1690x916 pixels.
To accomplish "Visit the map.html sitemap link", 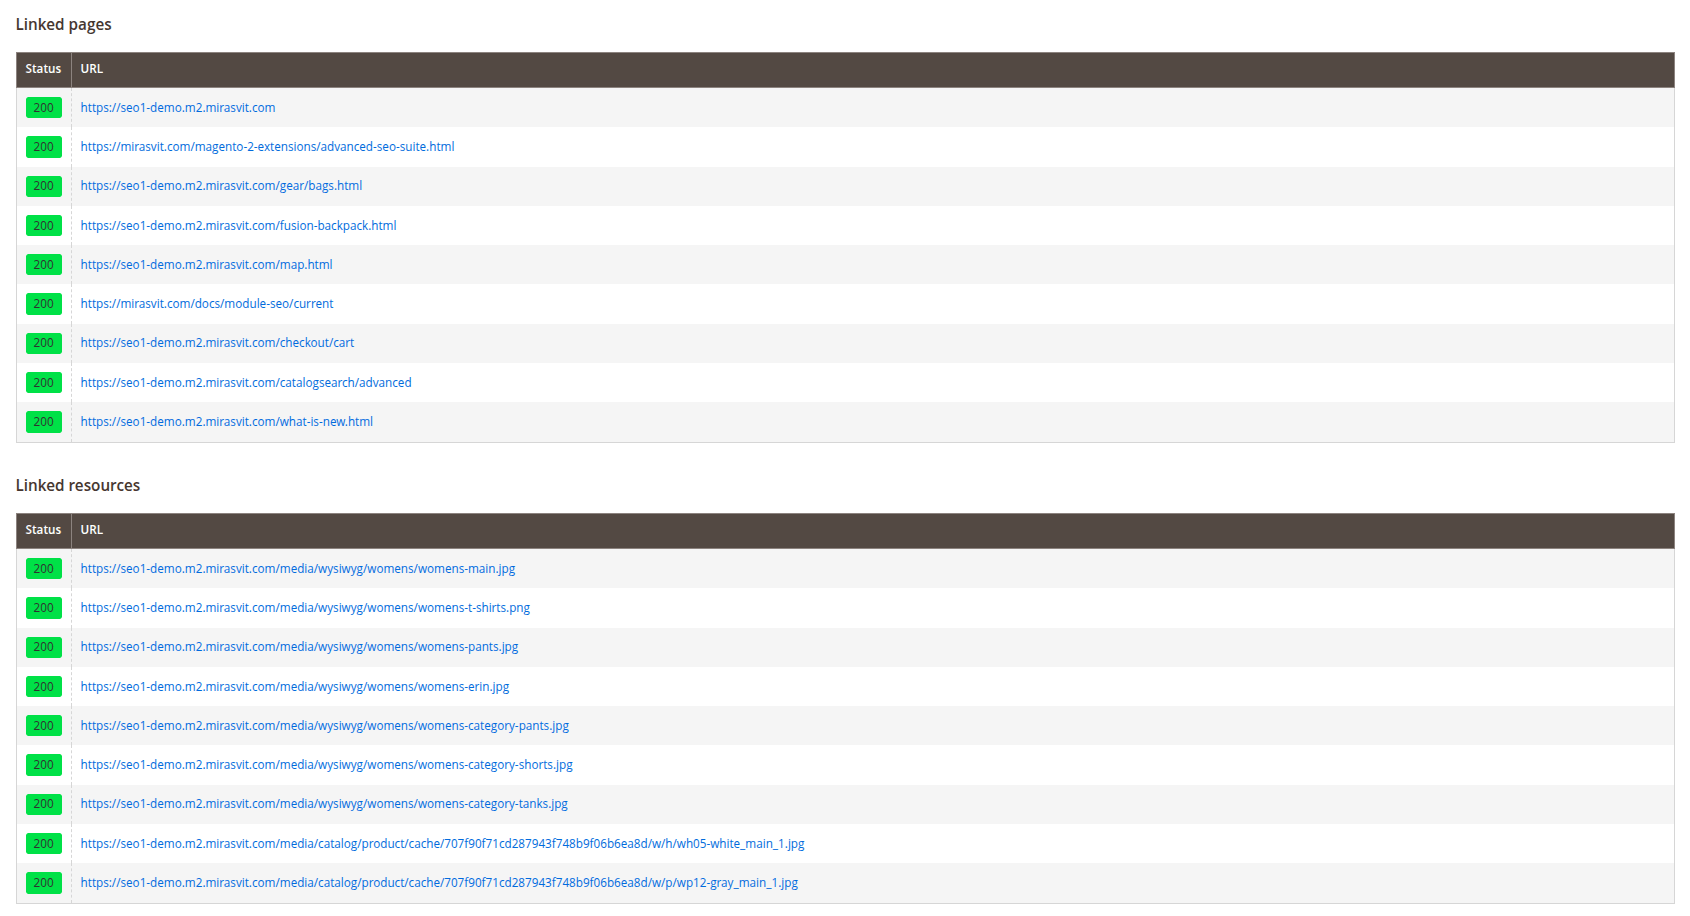I will point(206,264).
